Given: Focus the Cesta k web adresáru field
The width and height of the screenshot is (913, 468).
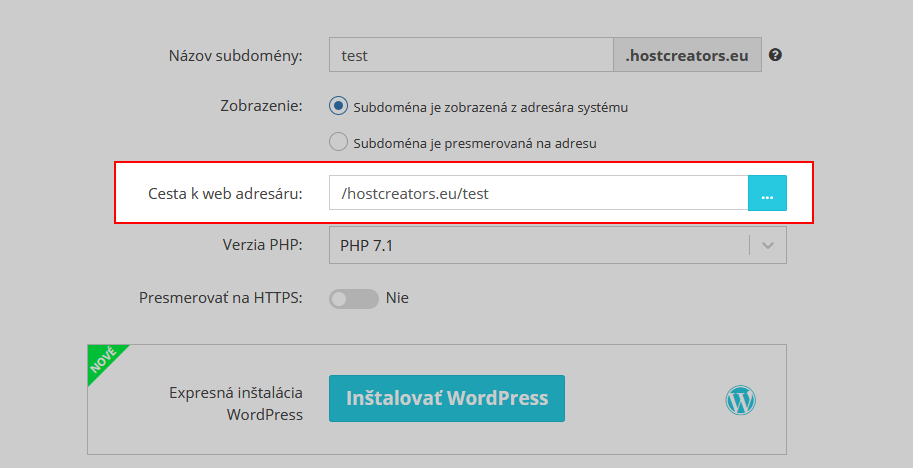Looking at the screenshot, I should [x=539, y=193].
